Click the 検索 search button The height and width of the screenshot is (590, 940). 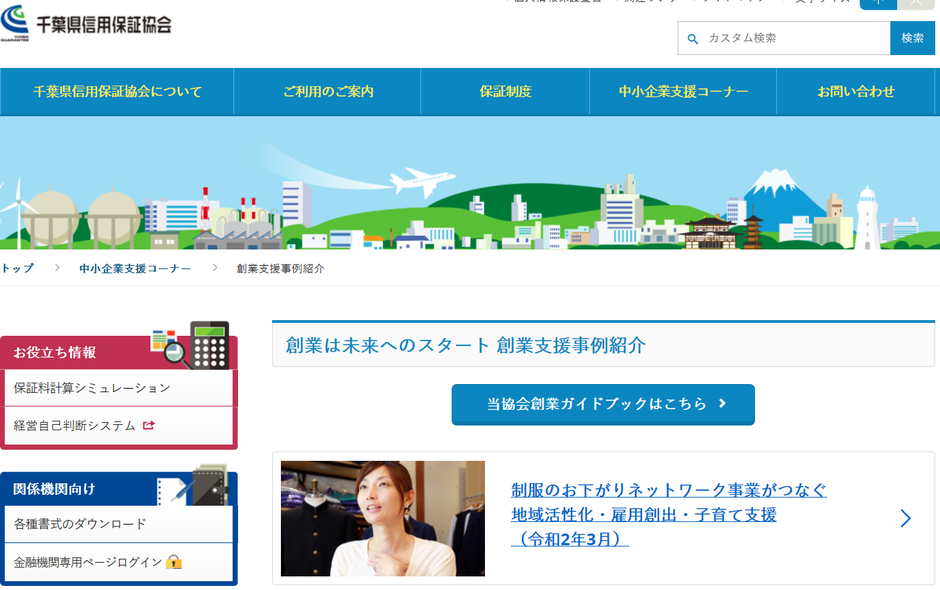tap(912, 38)
